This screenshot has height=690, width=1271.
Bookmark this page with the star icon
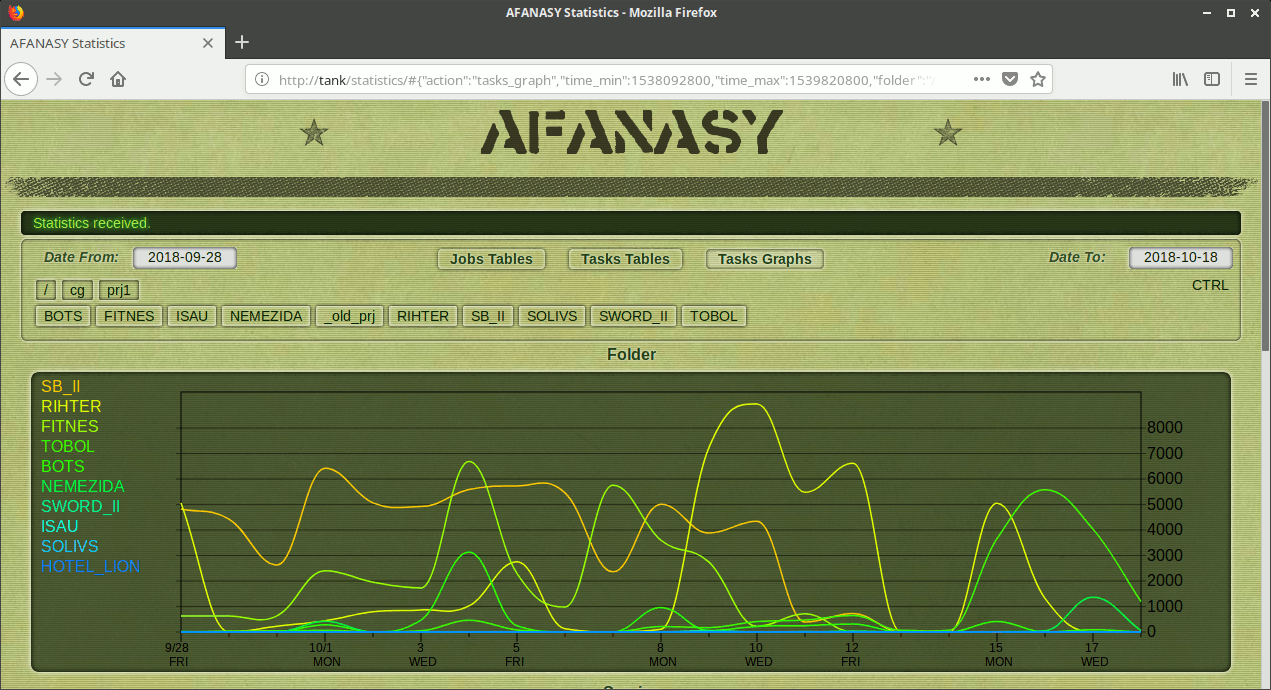pyautogui.click(x=1038, y=79)
